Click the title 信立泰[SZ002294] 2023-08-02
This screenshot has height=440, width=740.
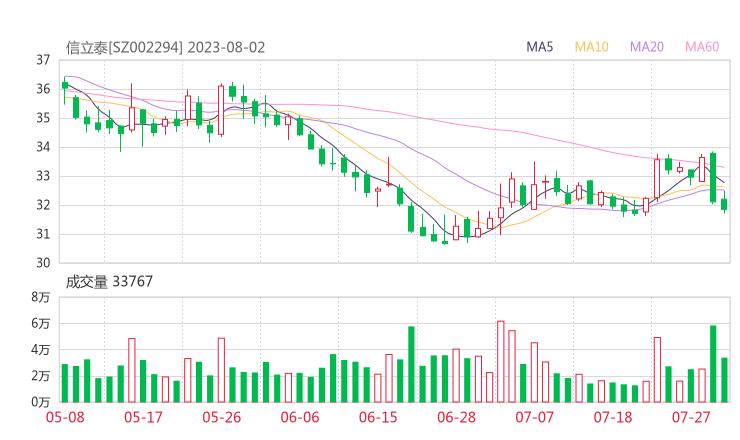coord(165,48)
